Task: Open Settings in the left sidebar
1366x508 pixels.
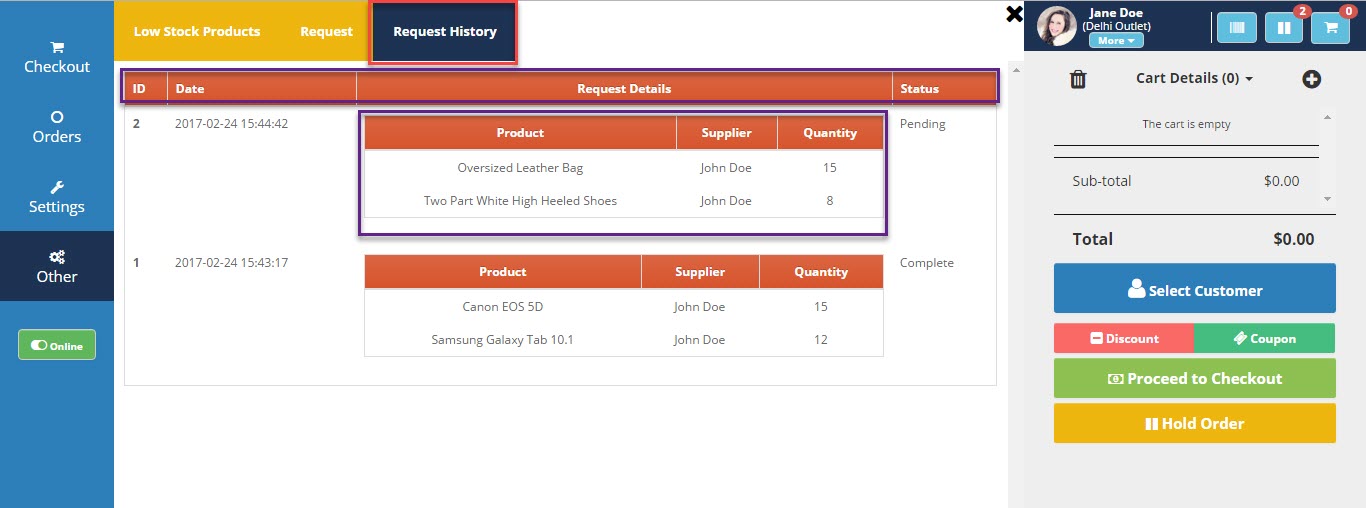Action: pos(57,197)
